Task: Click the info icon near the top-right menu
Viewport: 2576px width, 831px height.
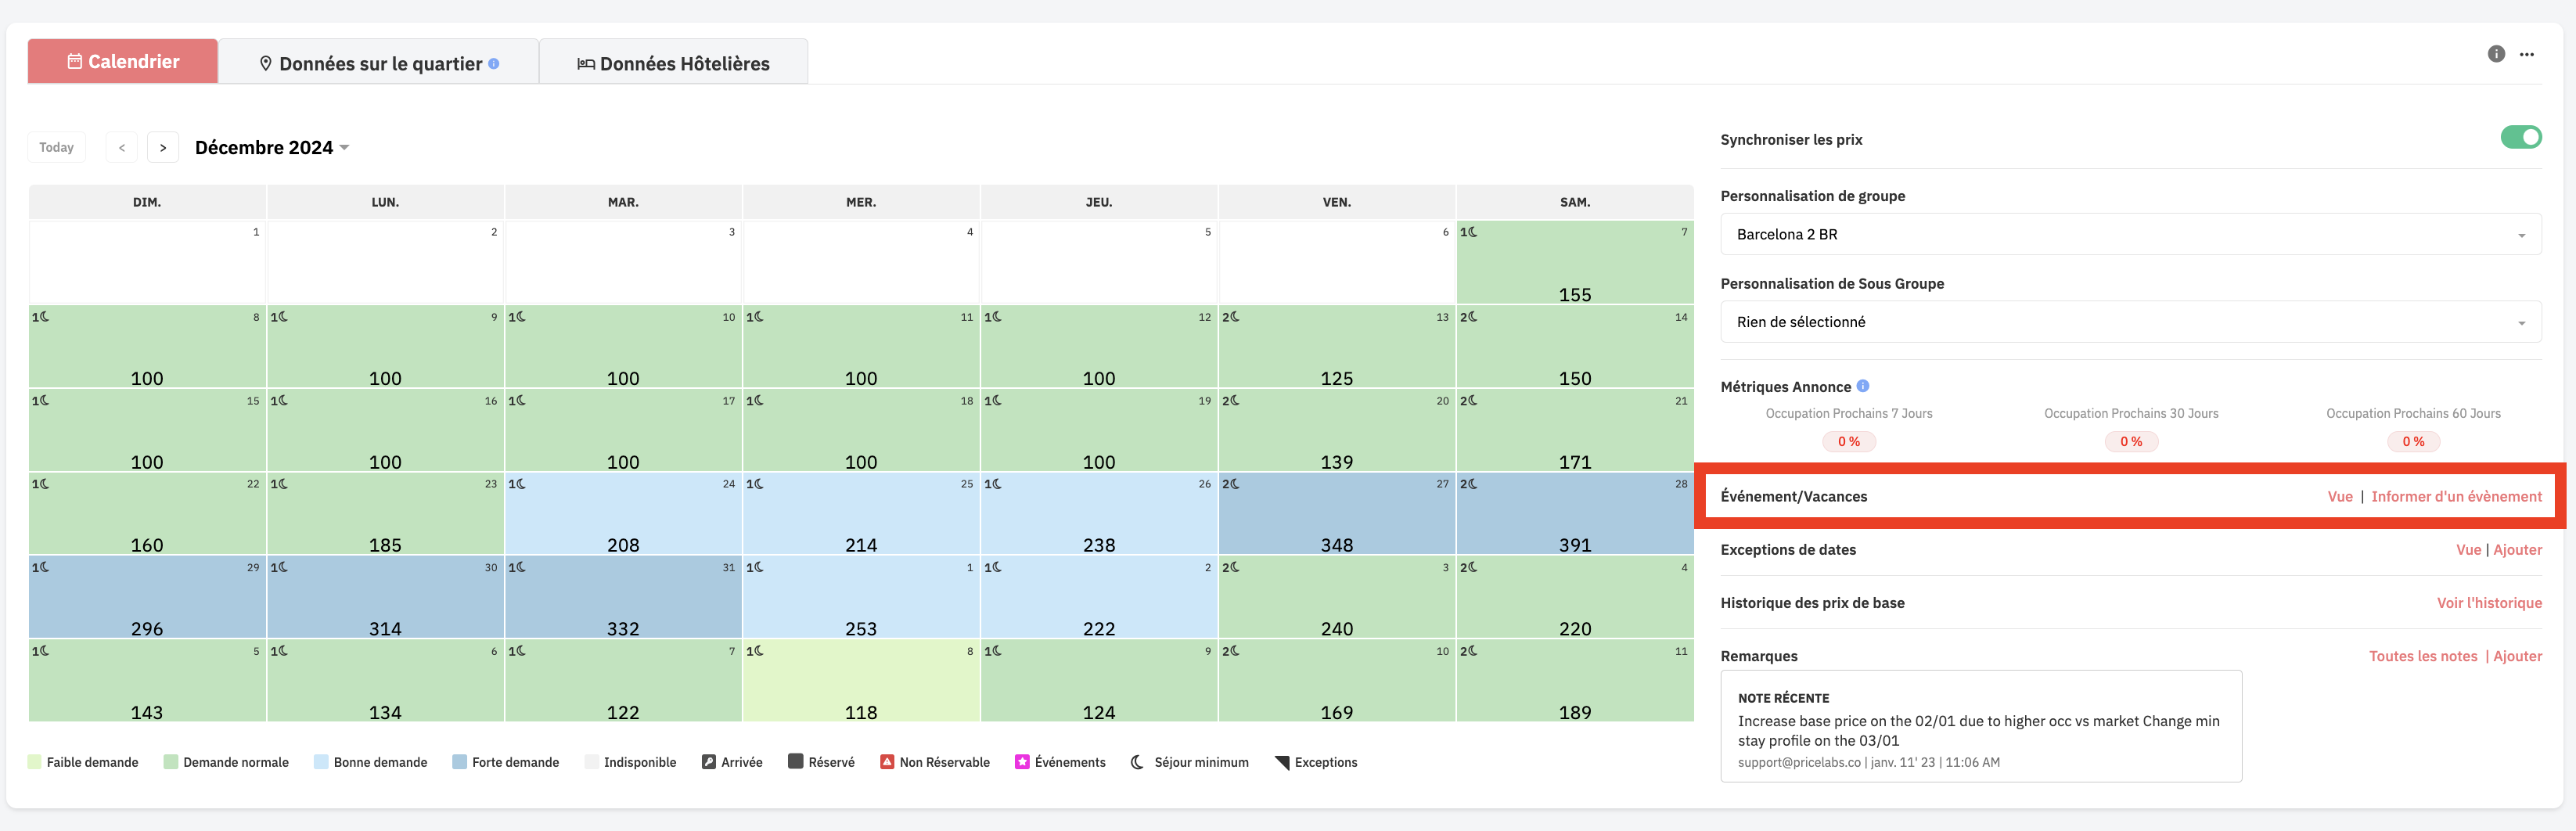Action: (2496, 54)
